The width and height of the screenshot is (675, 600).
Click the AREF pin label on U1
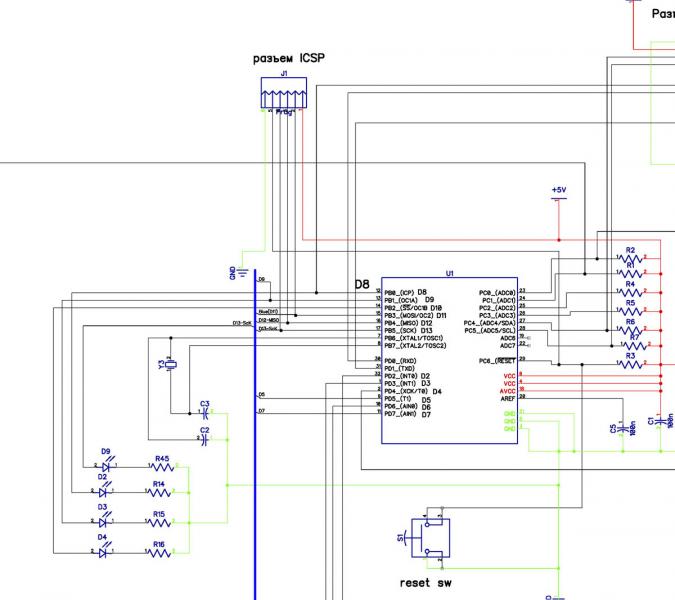(x=507, y=397)
